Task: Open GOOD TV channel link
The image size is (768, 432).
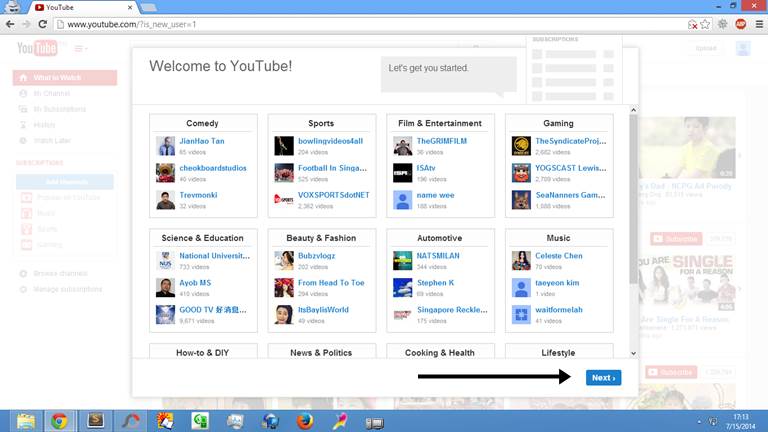Action: click(x=213, y=310)
